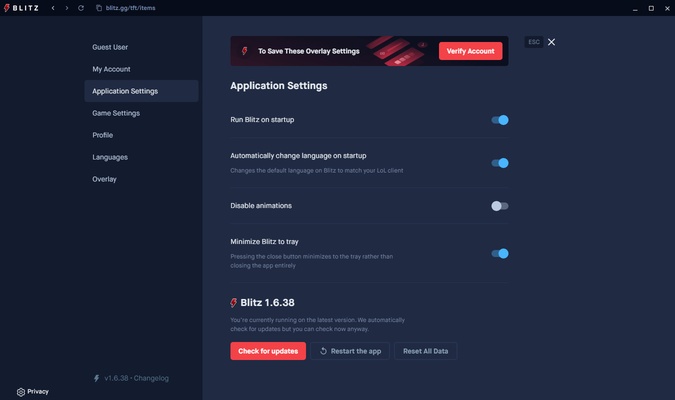The height and width of the screenshot is (400, 675).
Task: Click Restart the app button
Action: click(350, 351)
